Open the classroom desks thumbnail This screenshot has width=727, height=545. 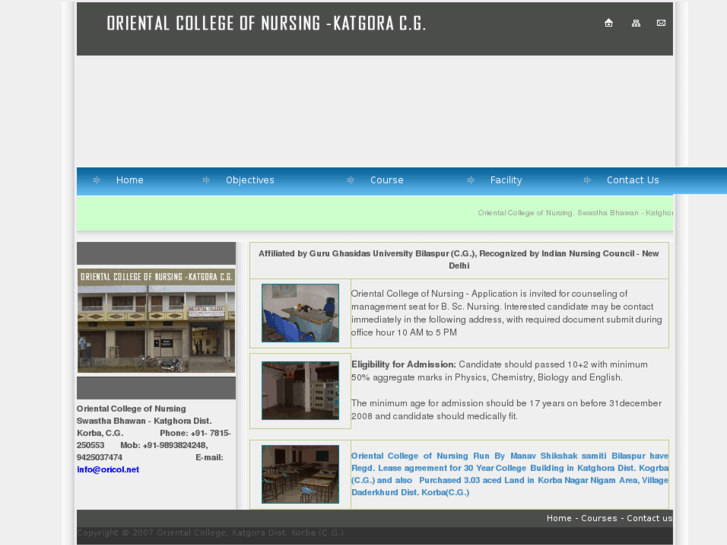pyautogui.click(x=300, y=474)
